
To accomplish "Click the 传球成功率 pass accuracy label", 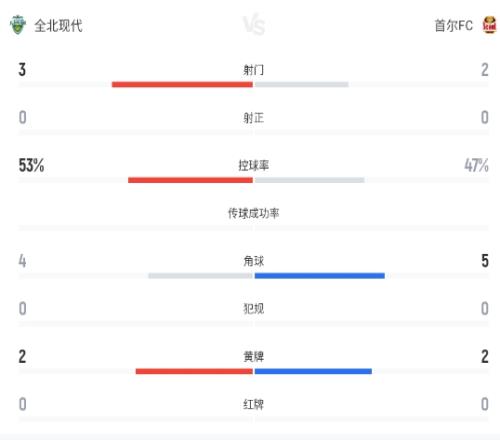I will (x=253, y=213).
